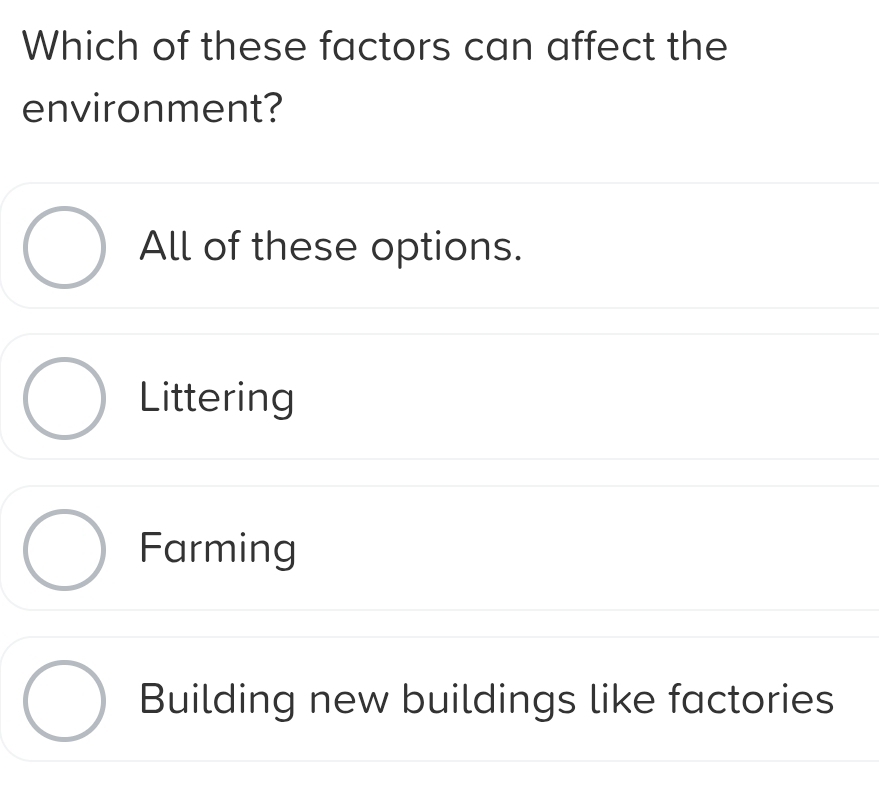The image size is (879, 788).
Task: Click the word 'All' in the first answer
Action: click(165, 246)
